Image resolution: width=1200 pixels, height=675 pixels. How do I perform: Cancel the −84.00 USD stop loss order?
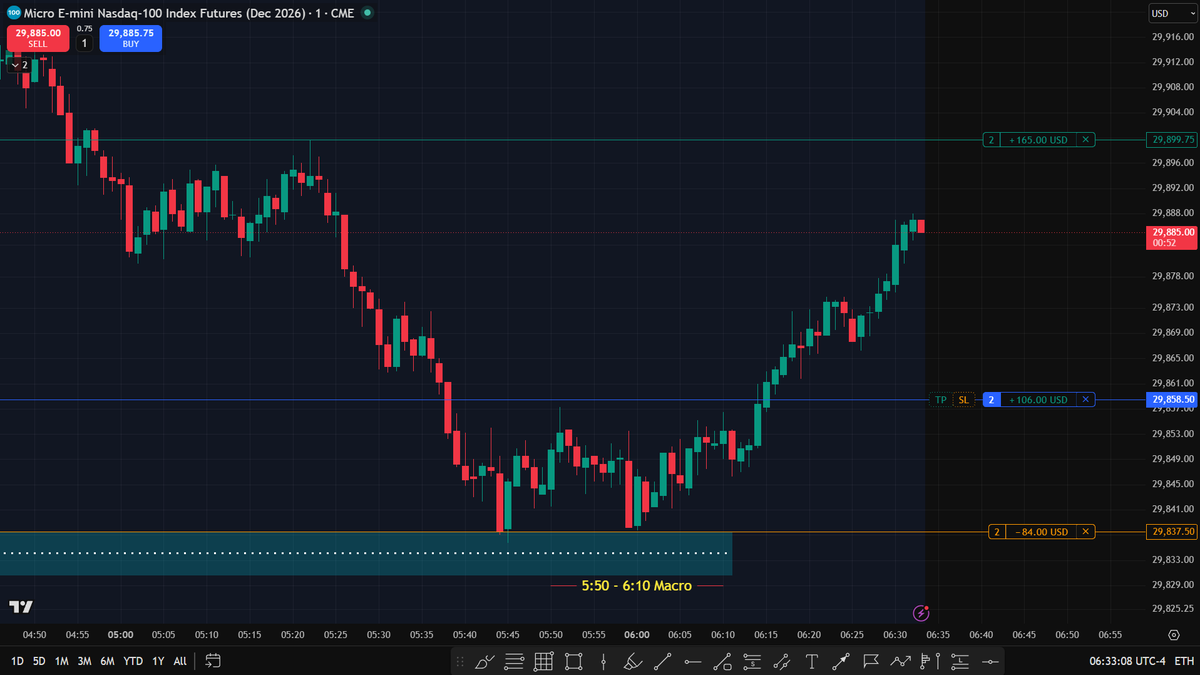pyautogui.click(x=1086, y=532)
